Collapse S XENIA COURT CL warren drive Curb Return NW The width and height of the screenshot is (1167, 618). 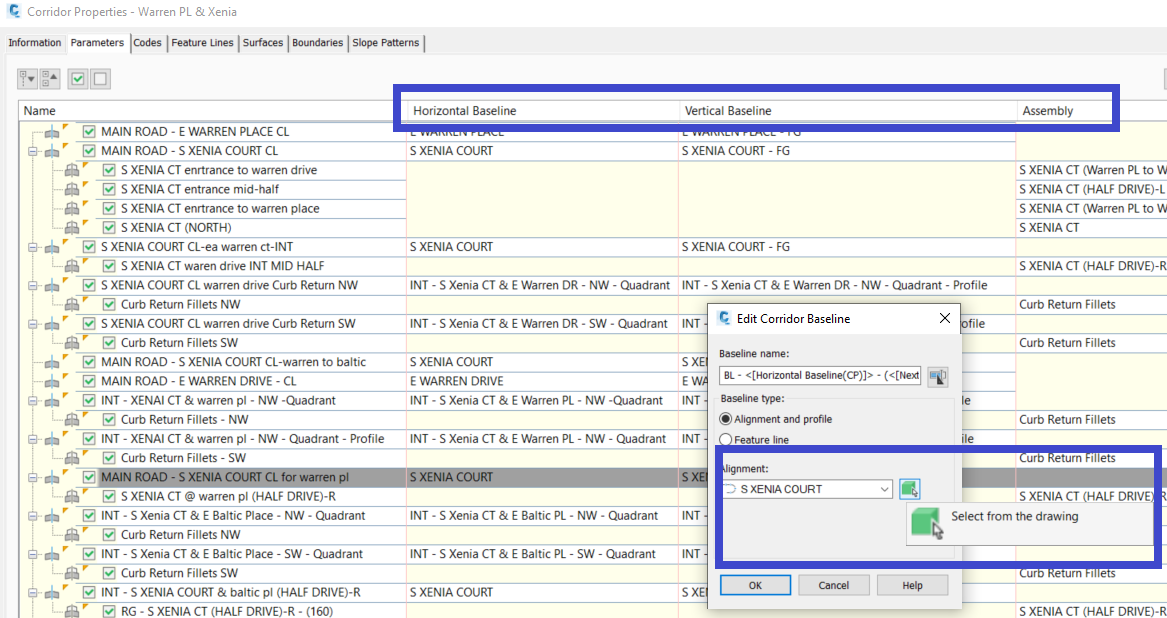pos(32,285)
